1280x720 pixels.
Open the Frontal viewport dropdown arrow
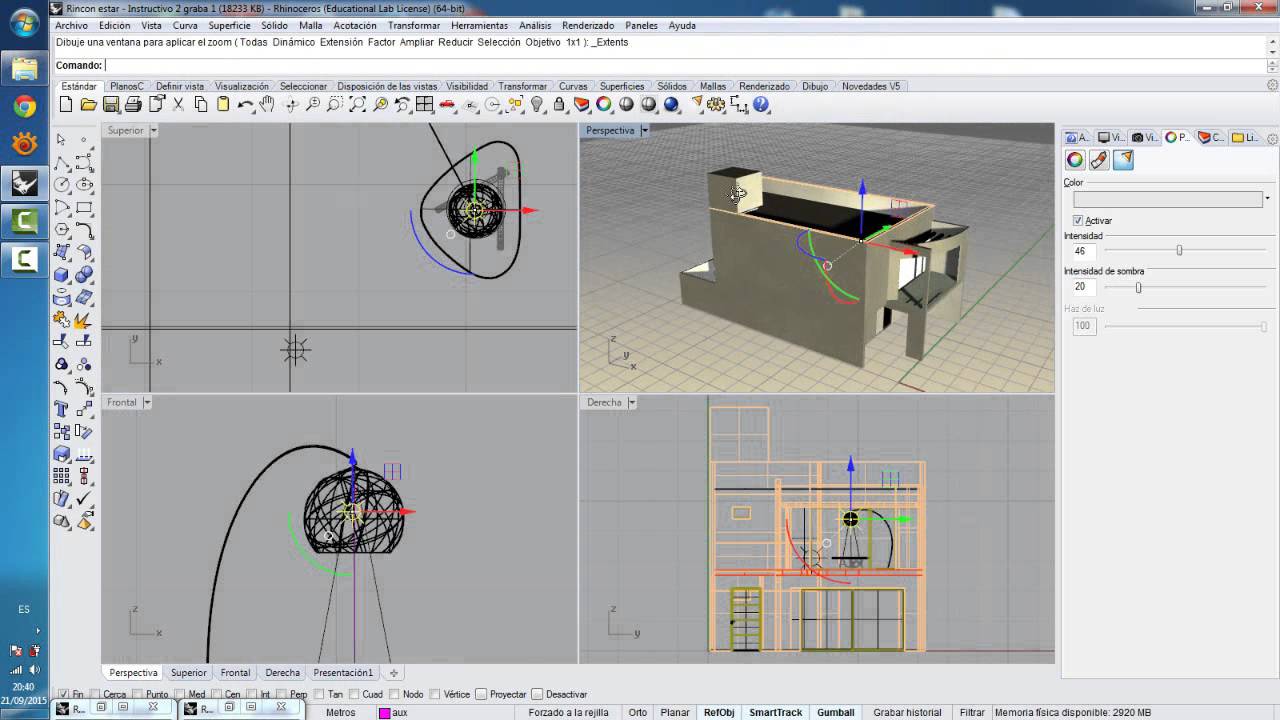[147, 403]
